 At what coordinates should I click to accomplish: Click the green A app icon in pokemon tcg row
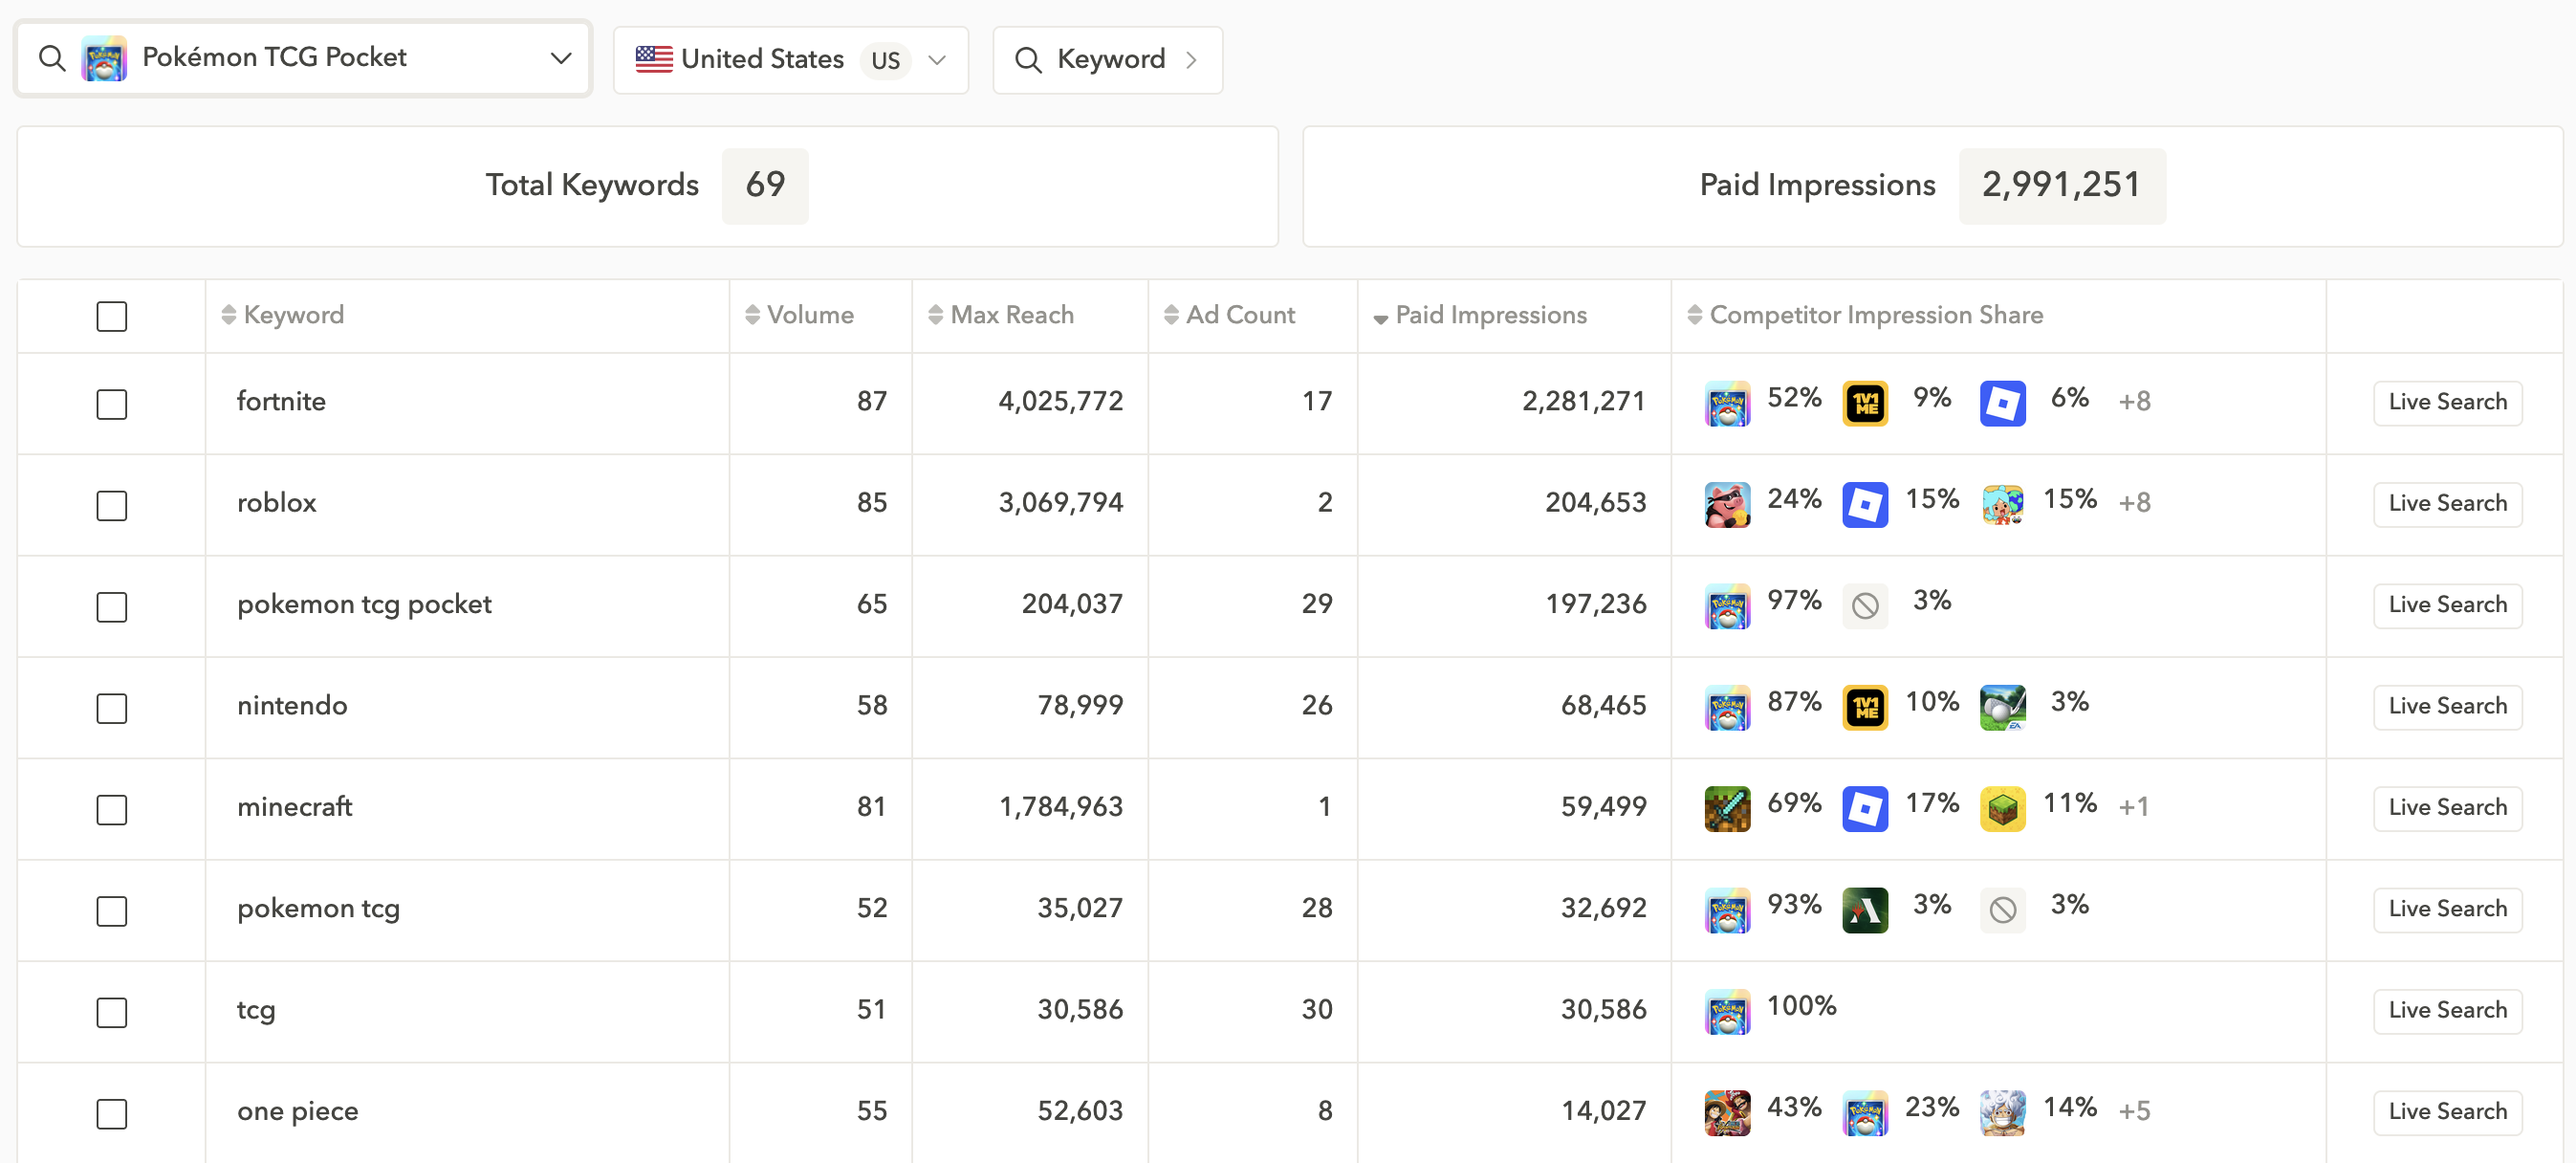click(x=1864, y=910)
